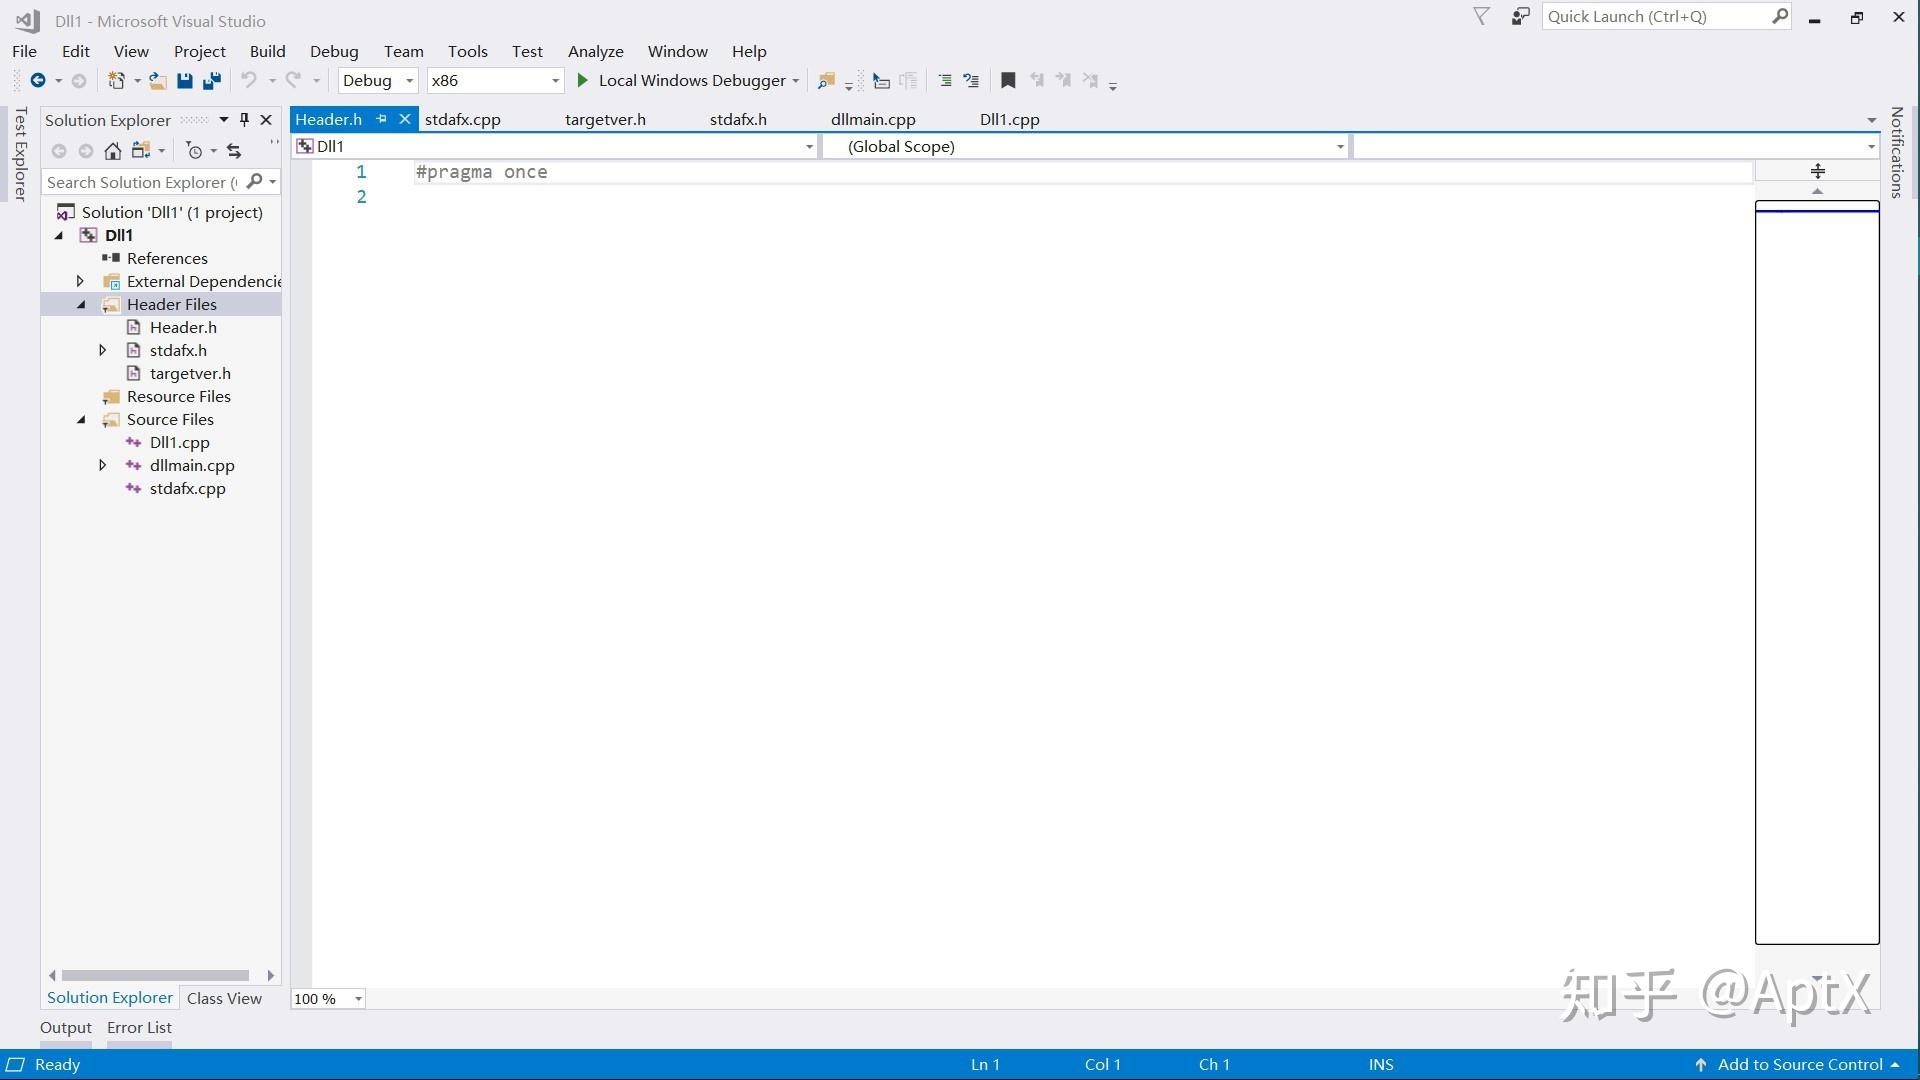Screen dimensions: 1920x1080
Task: Expand the dllmain.cpp node
Action: (102, 465)
